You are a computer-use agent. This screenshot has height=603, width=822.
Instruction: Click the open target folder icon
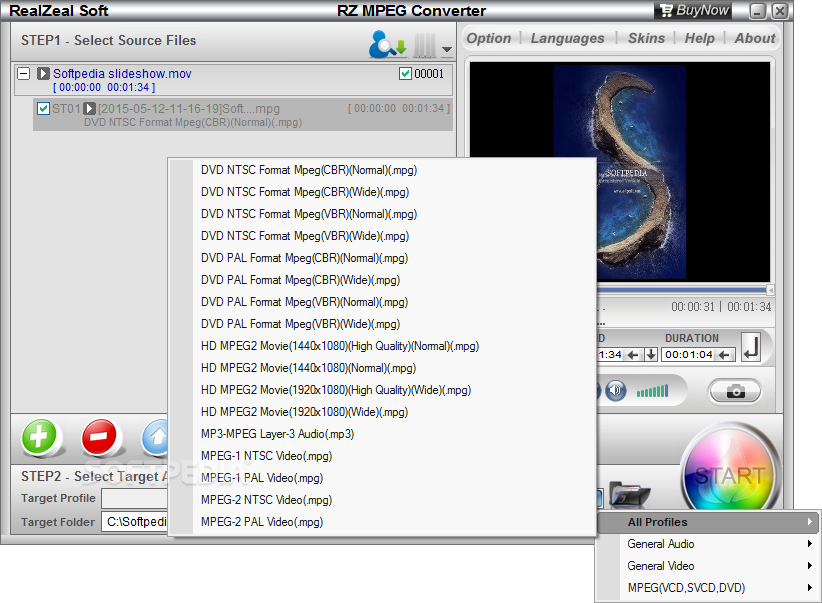[x=629, y=494]
